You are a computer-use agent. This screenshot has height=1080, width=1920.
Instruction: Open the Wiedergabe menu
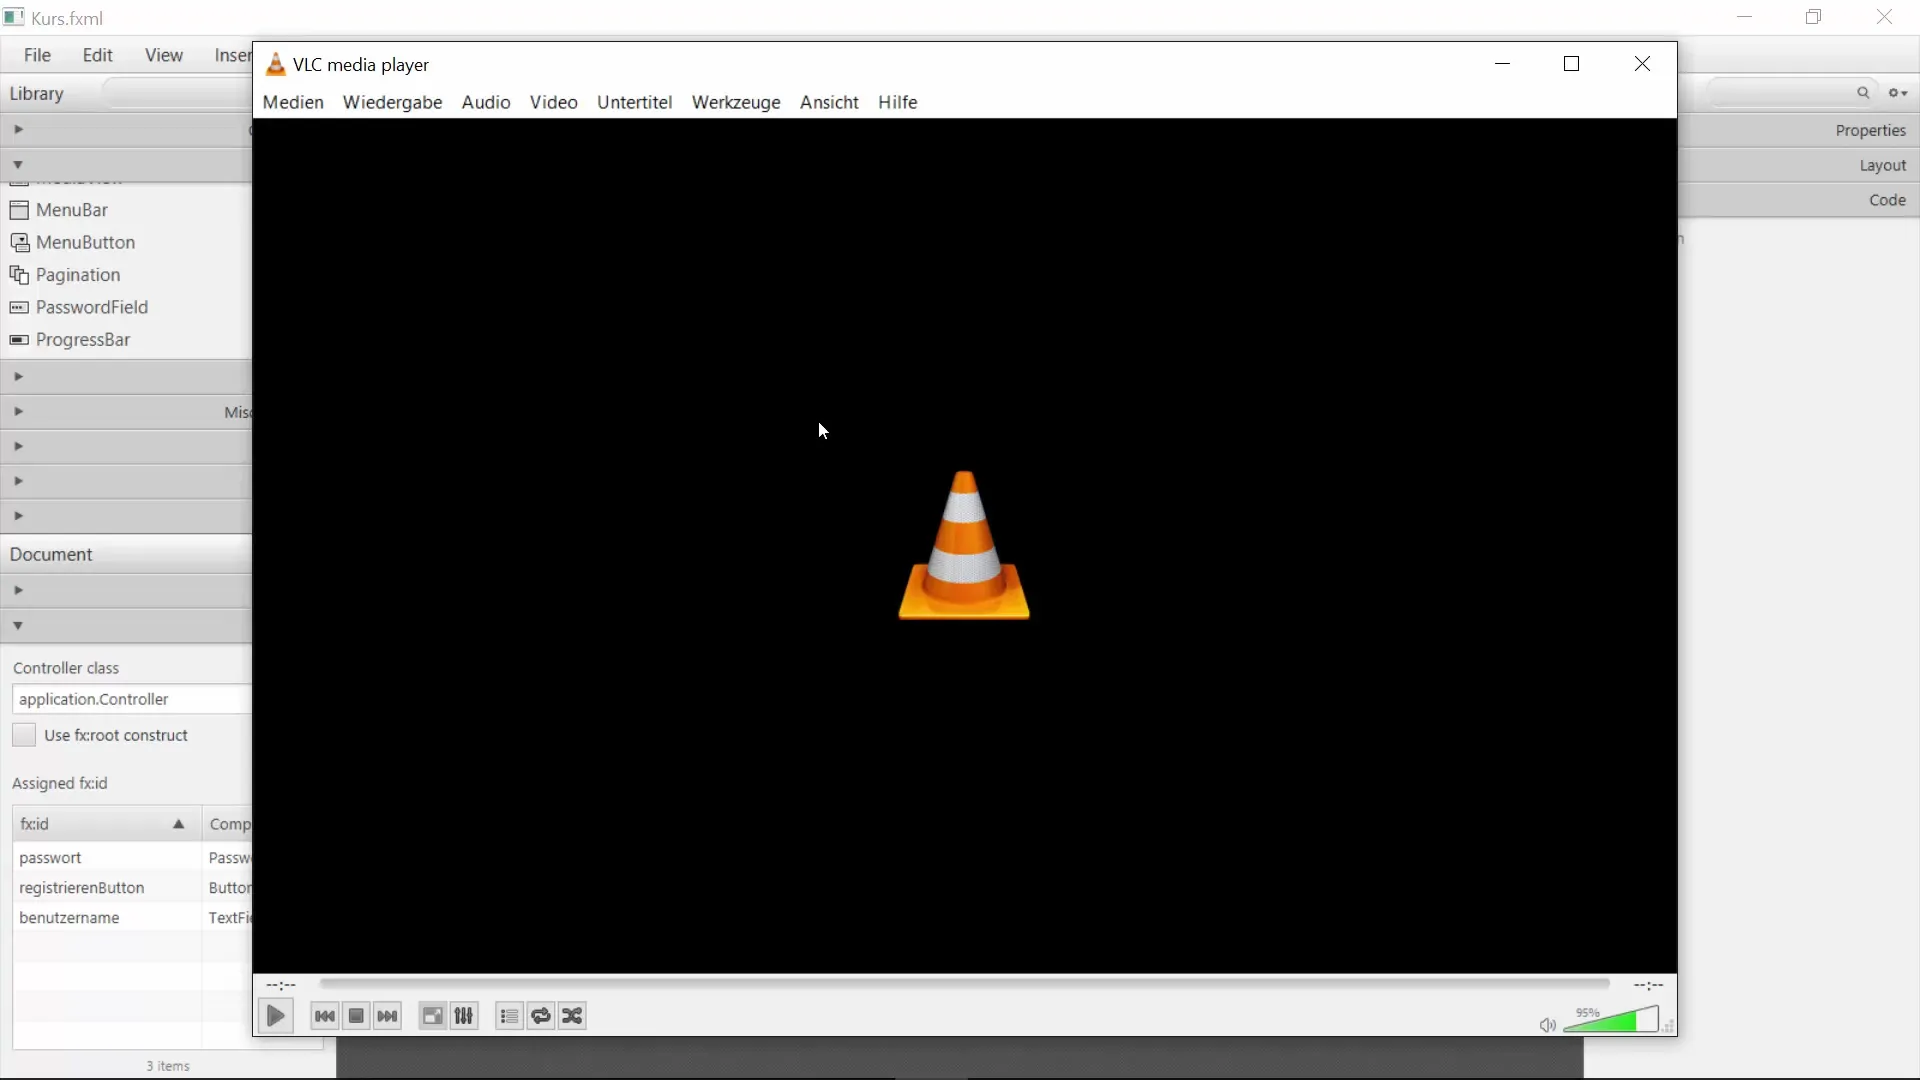coord(392,102)
